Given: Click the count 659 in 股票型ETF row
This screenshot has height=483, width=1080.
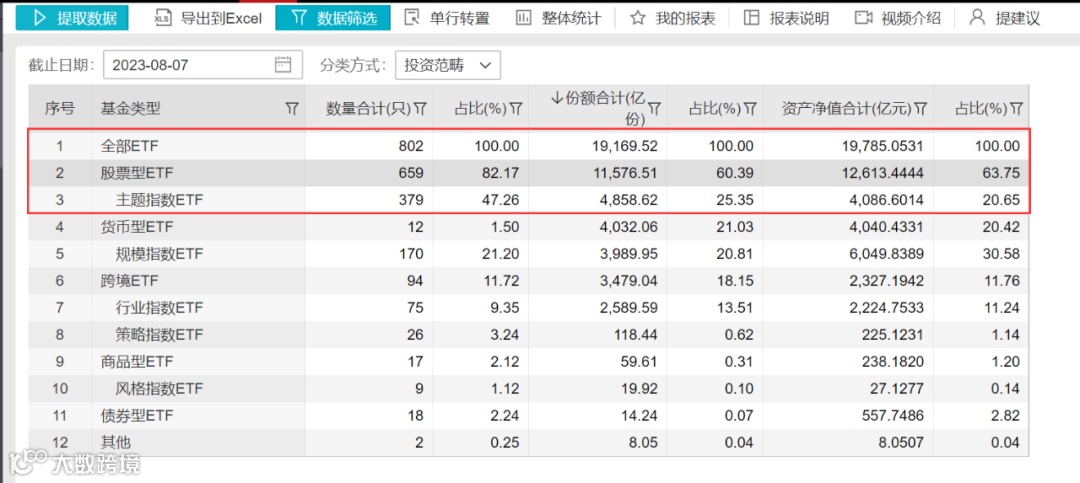Looking at the screenshot, I should [x=411, y=173].
